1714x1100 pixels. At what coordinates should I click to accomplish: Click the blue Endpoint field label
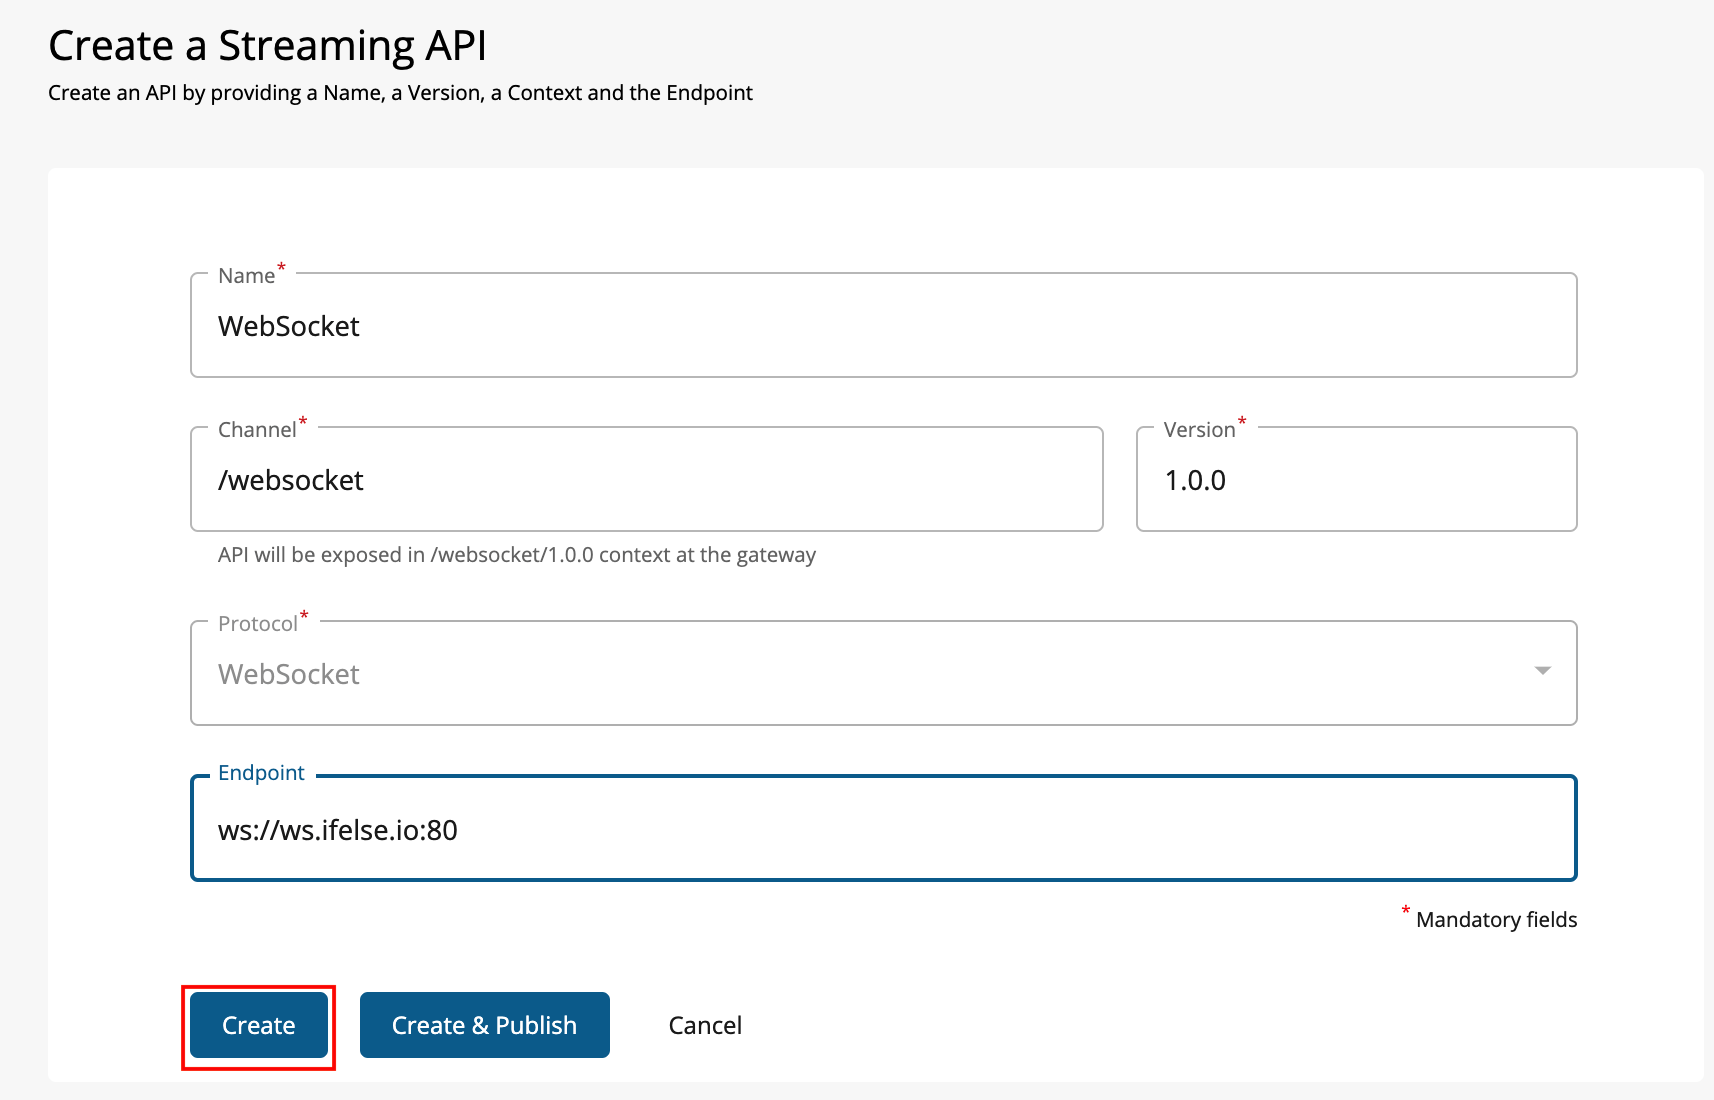261,773
